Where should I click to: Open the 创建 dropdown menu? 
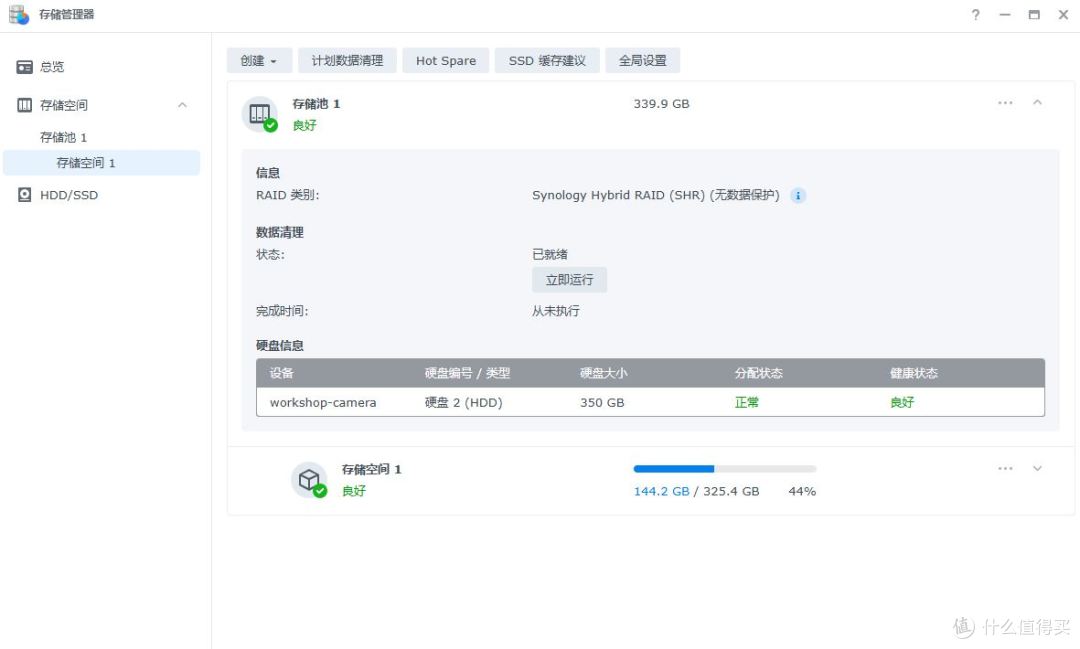pos(260,61)
